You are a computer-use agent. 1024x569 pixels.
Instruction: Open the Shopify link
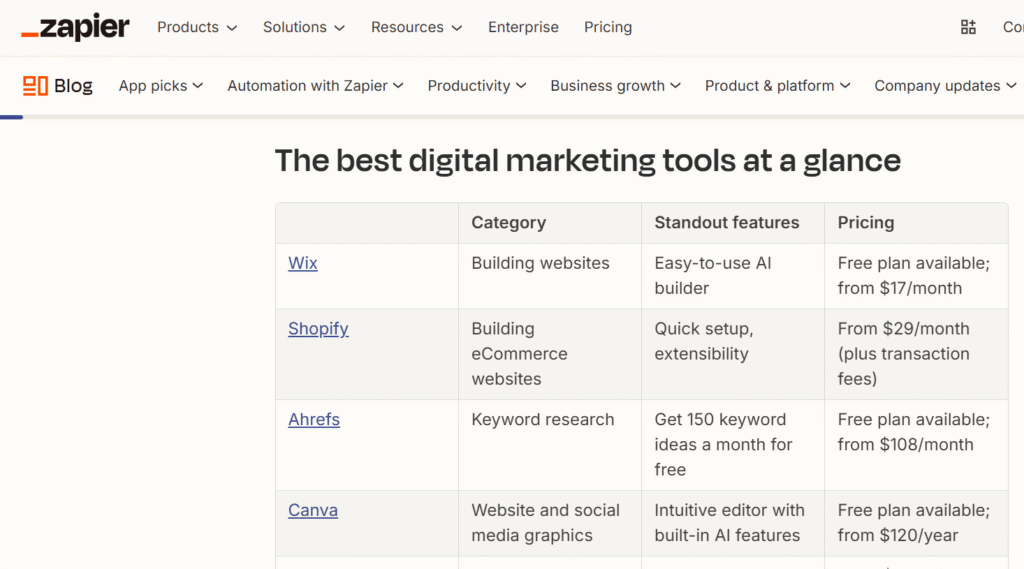click(318, 329)
